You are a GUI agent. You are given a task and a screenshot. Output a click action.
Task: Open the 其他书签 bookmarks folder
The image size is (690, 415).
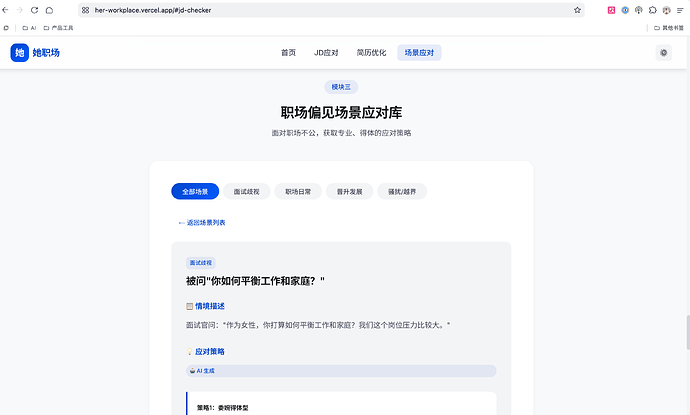tap(669, 28)
